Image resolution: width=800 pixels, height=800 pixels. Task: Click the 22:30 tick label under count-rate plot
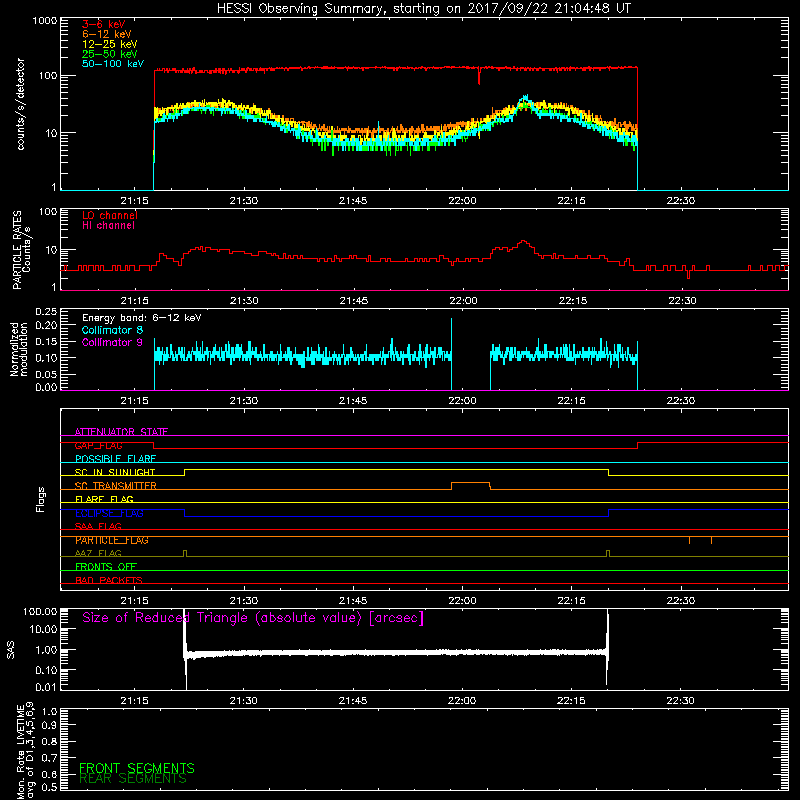681,201
